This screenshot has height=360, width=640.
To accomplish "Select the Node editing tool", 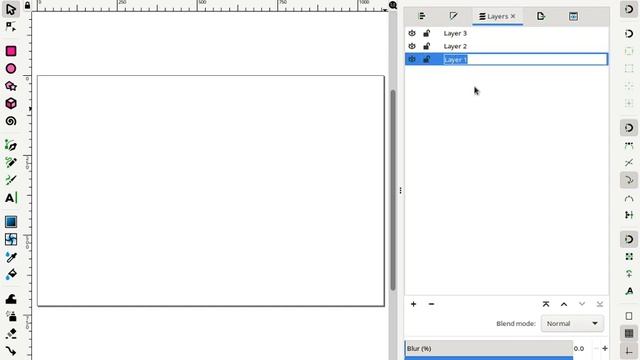I will (x=11, y=27).
